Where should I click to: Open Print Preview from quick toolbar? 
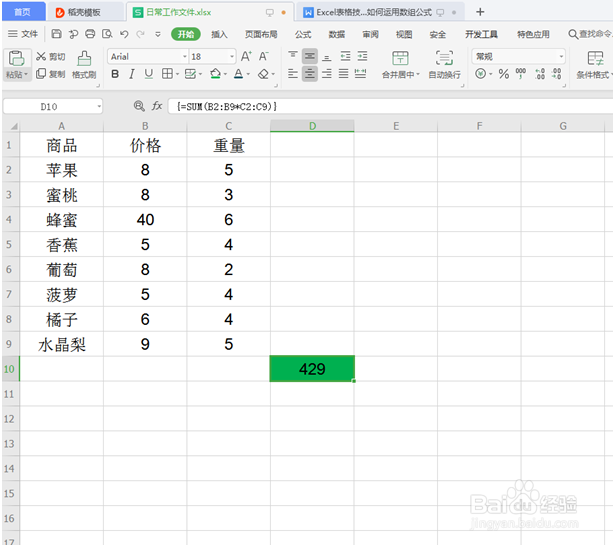[x=107, y=34]
